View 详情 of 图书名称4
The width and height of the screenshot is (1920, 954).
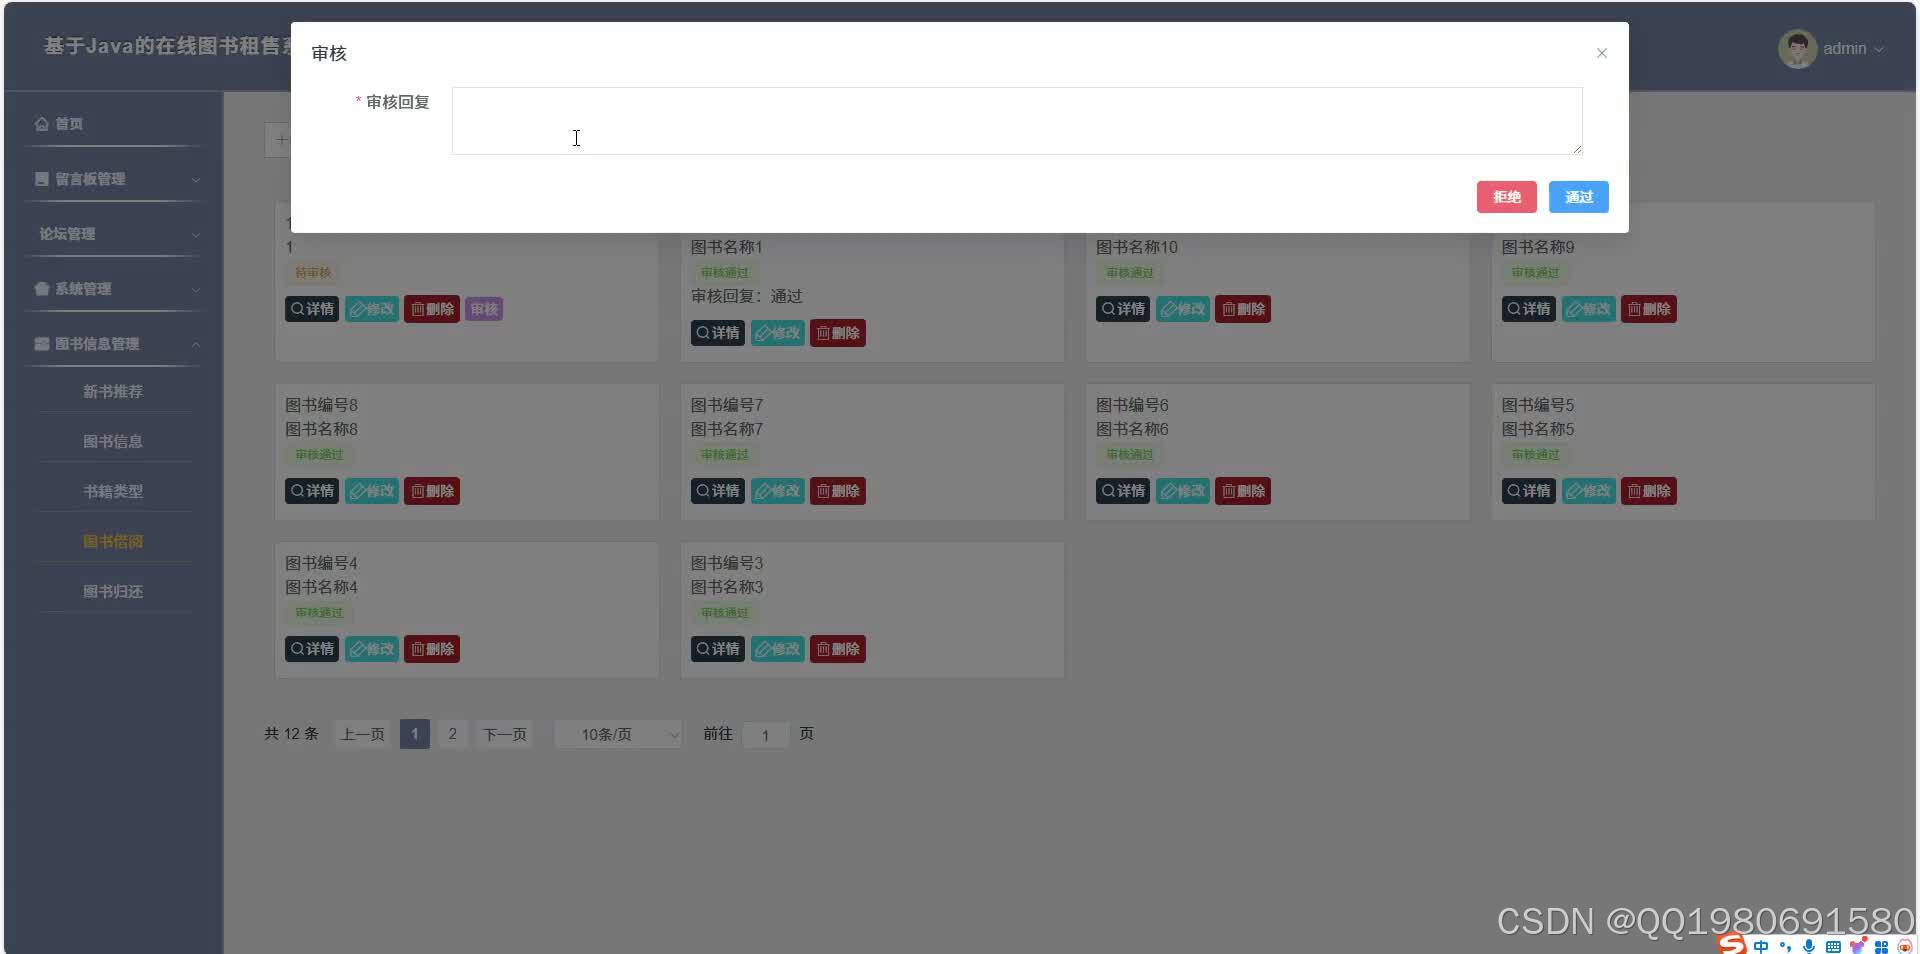tap(312, 649)
